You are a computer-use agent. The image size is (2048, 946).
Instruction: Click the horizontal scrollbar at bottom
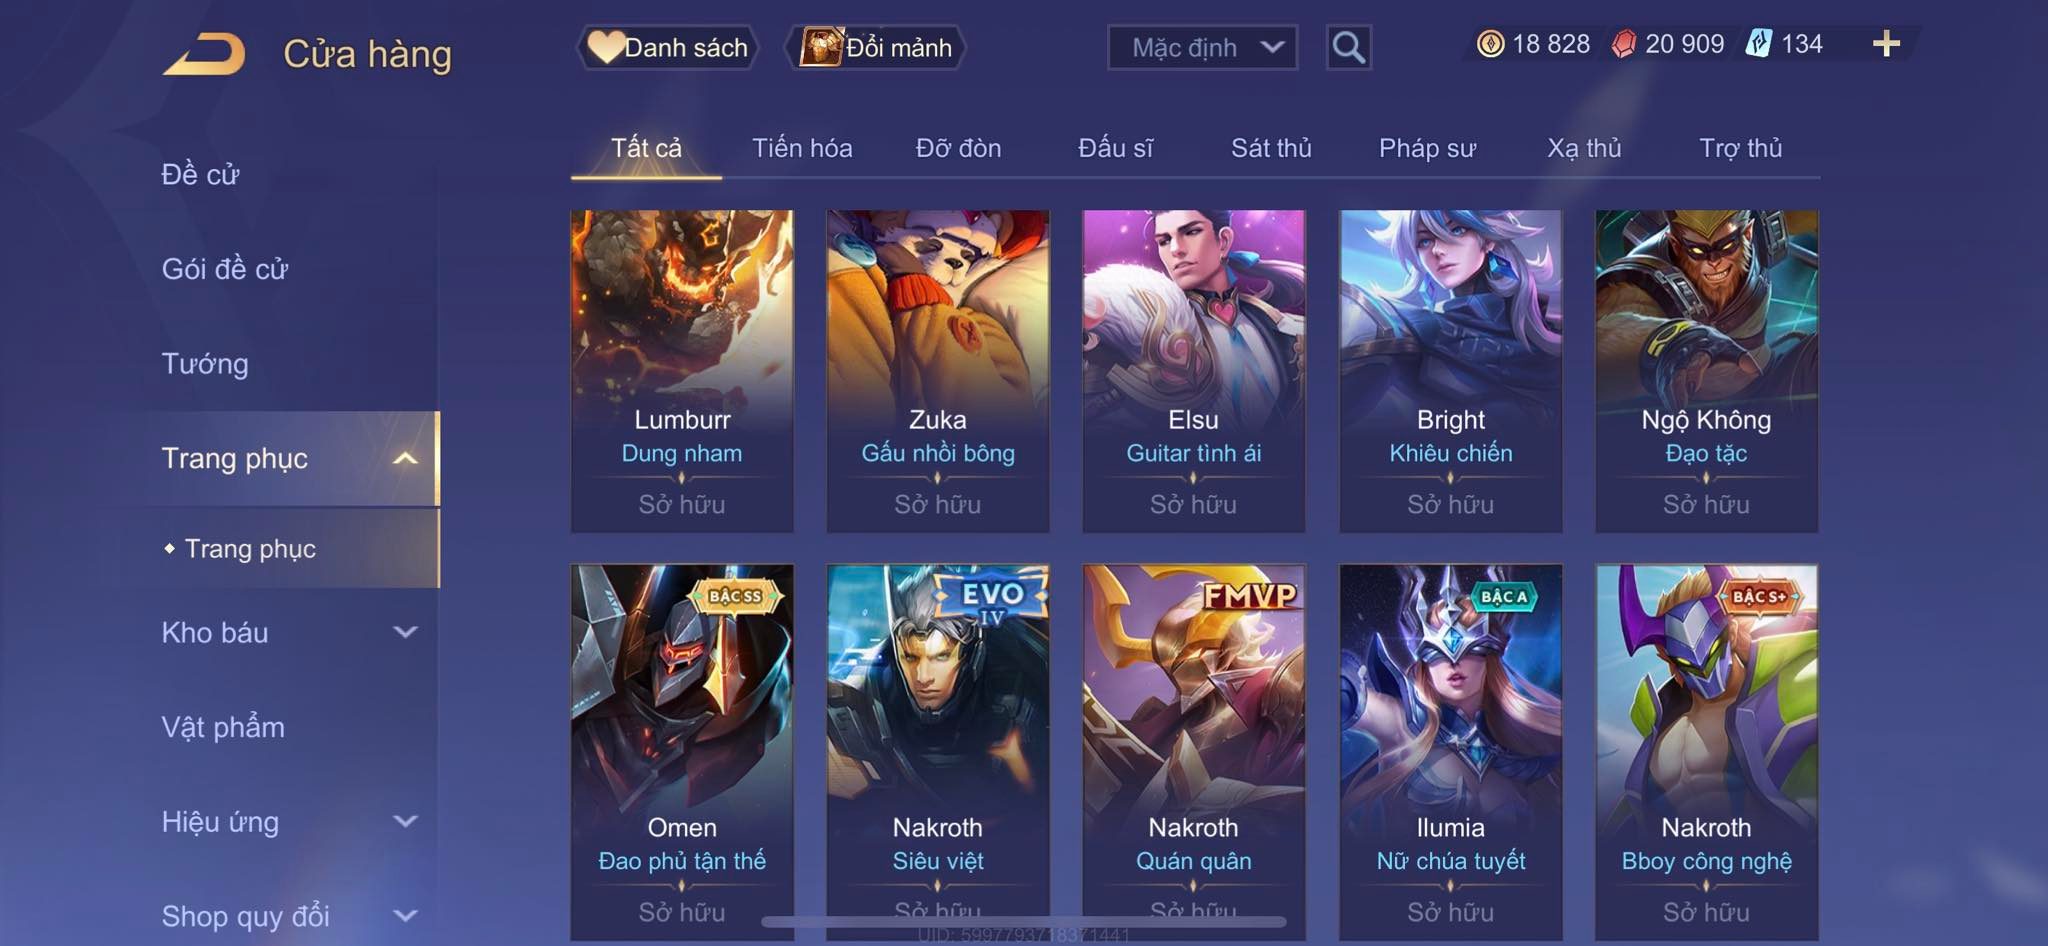pos(1024,921)
